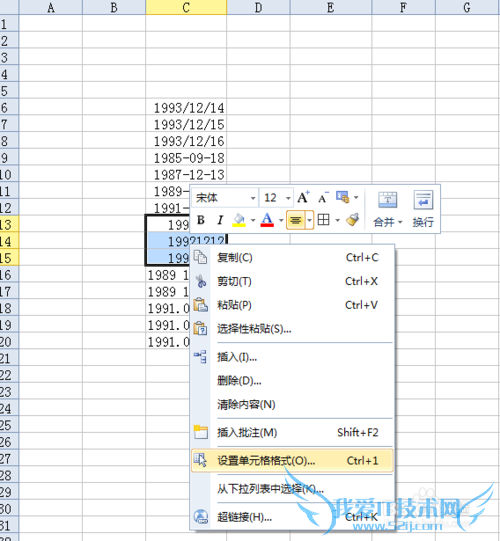Click the format cells icon
This screenshot has width=500, height=541.
pos(200,460)
